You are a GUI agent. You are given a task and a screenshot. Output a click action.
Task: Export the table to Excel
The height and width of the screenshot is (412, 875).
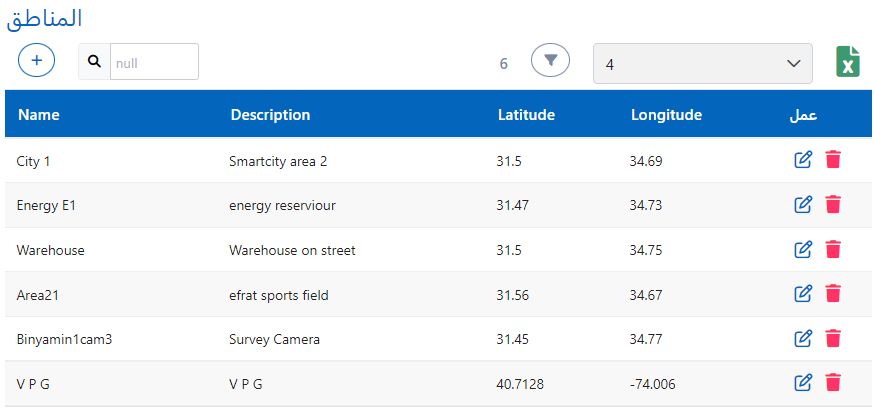[x=848, y=62]
